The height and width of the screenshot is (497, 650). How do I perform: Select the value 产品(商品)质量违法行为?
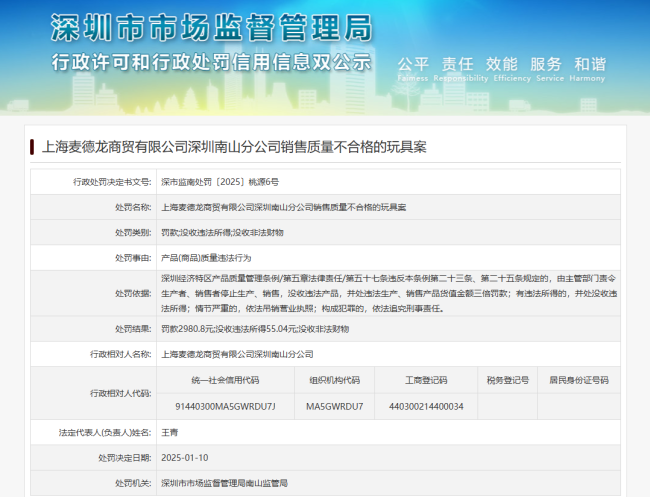coord(206,258)
